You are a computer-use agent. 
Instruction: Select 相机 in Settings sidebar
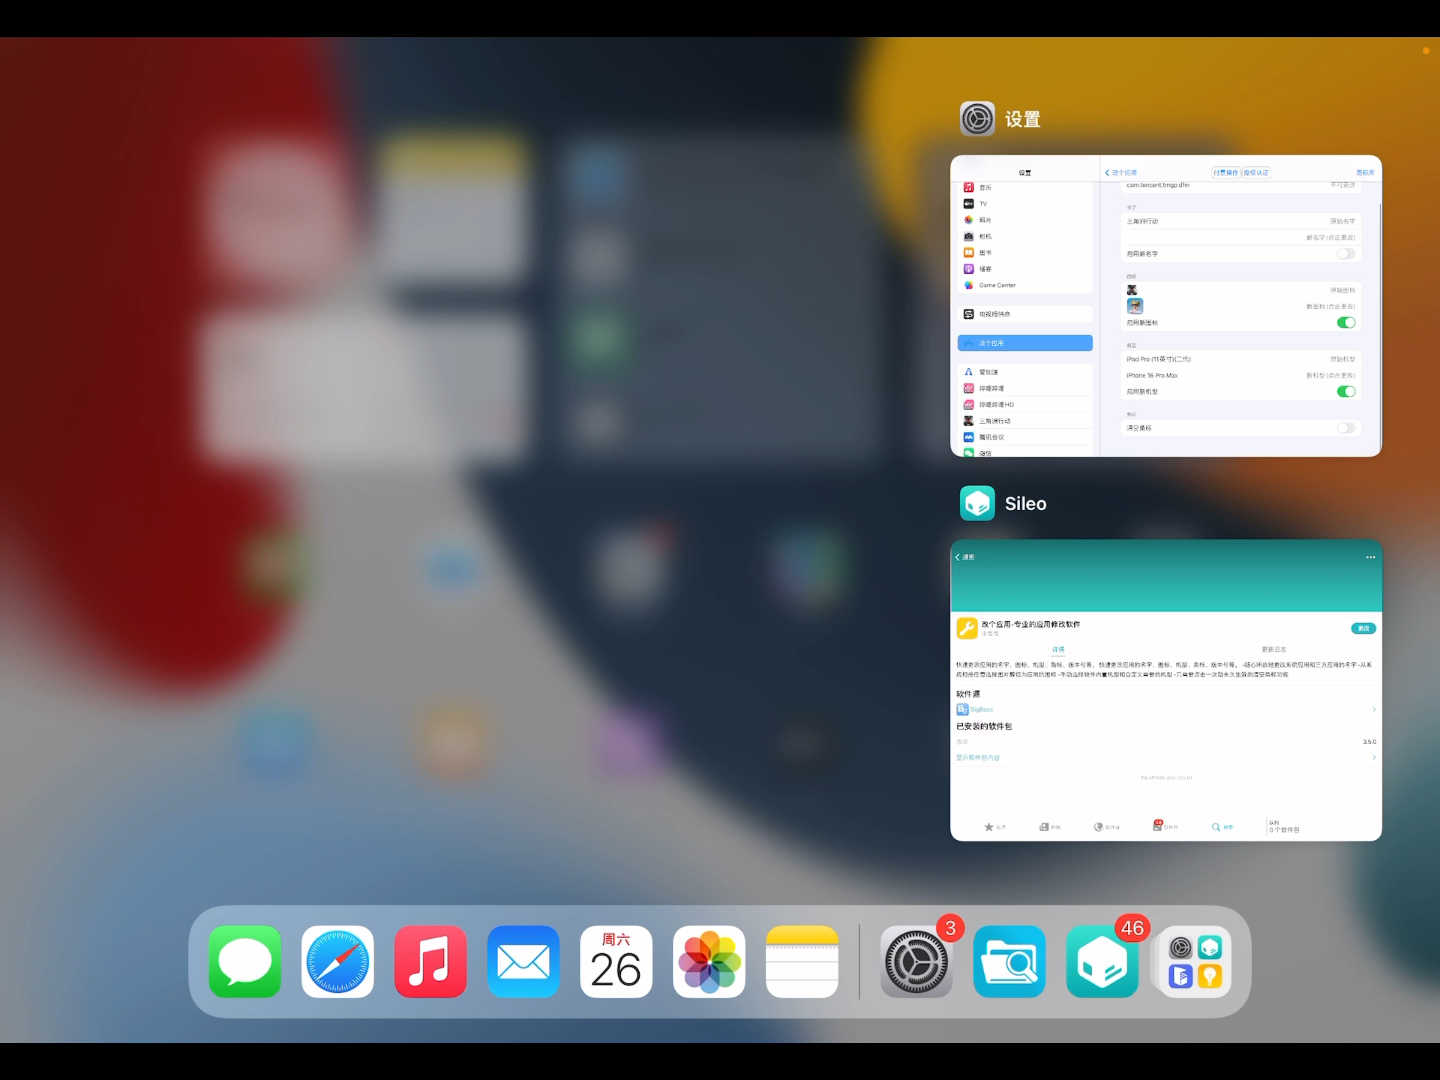click(x=1025, y=237)
